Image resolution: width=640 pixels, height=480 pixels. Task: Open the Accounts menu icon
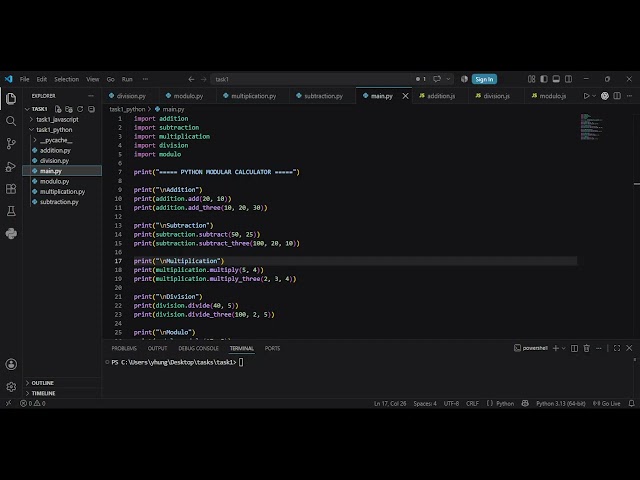tap(11, 364)
